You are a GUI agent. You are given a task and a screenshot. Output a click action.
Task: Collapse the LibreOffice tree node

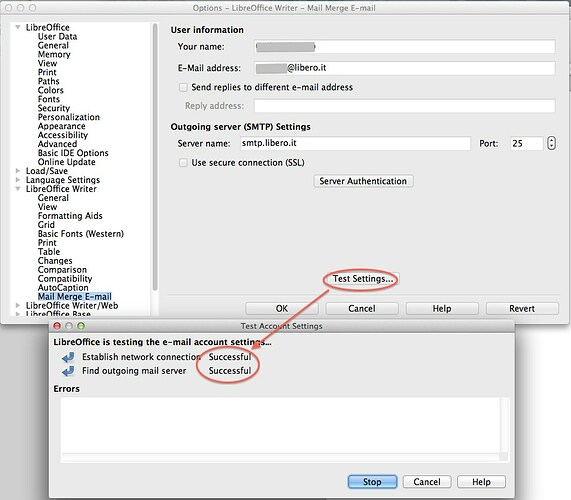click(x=17, y=27)
